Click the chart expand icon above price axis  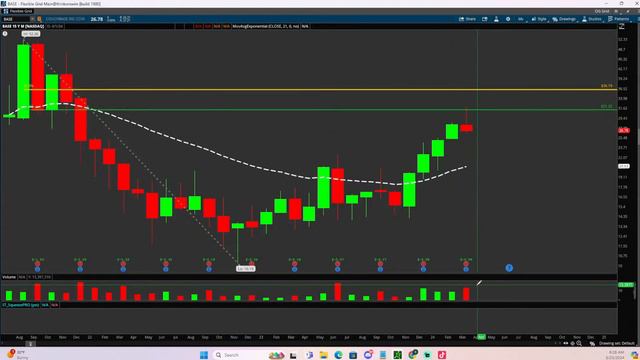[622, 27]
